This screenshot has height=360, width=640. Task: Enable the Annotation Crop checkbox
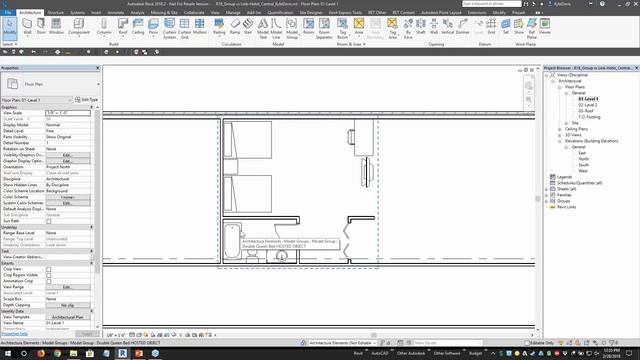click(49, 281)
